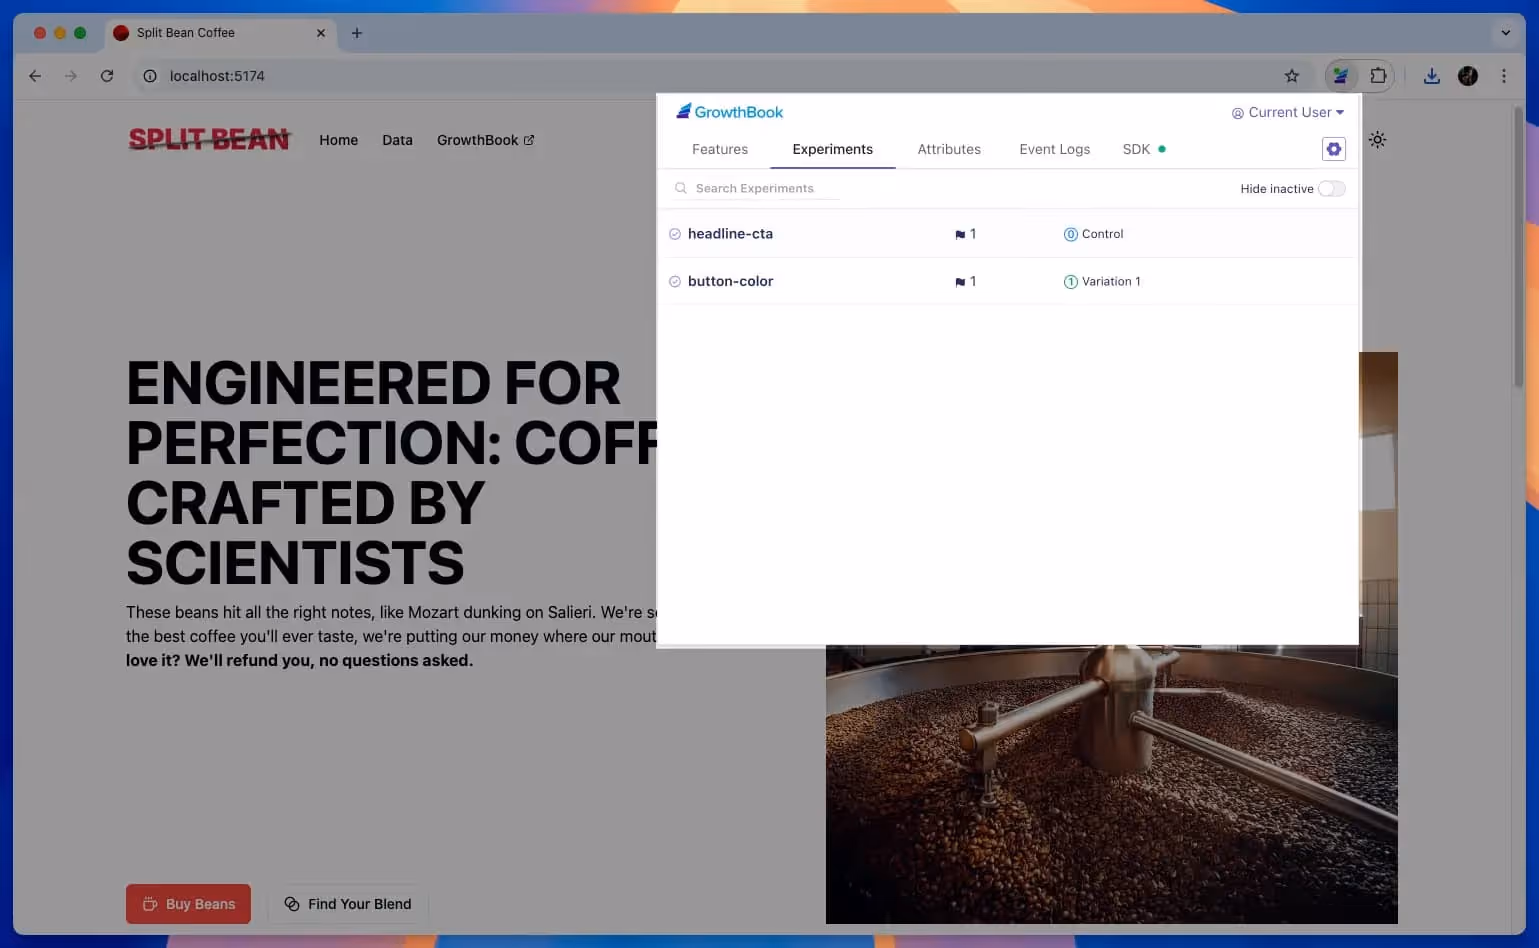Click the status circle beside headline-cta
Image resolution: width=1539 pixels, height=948 pixels.
click(675, 233)
